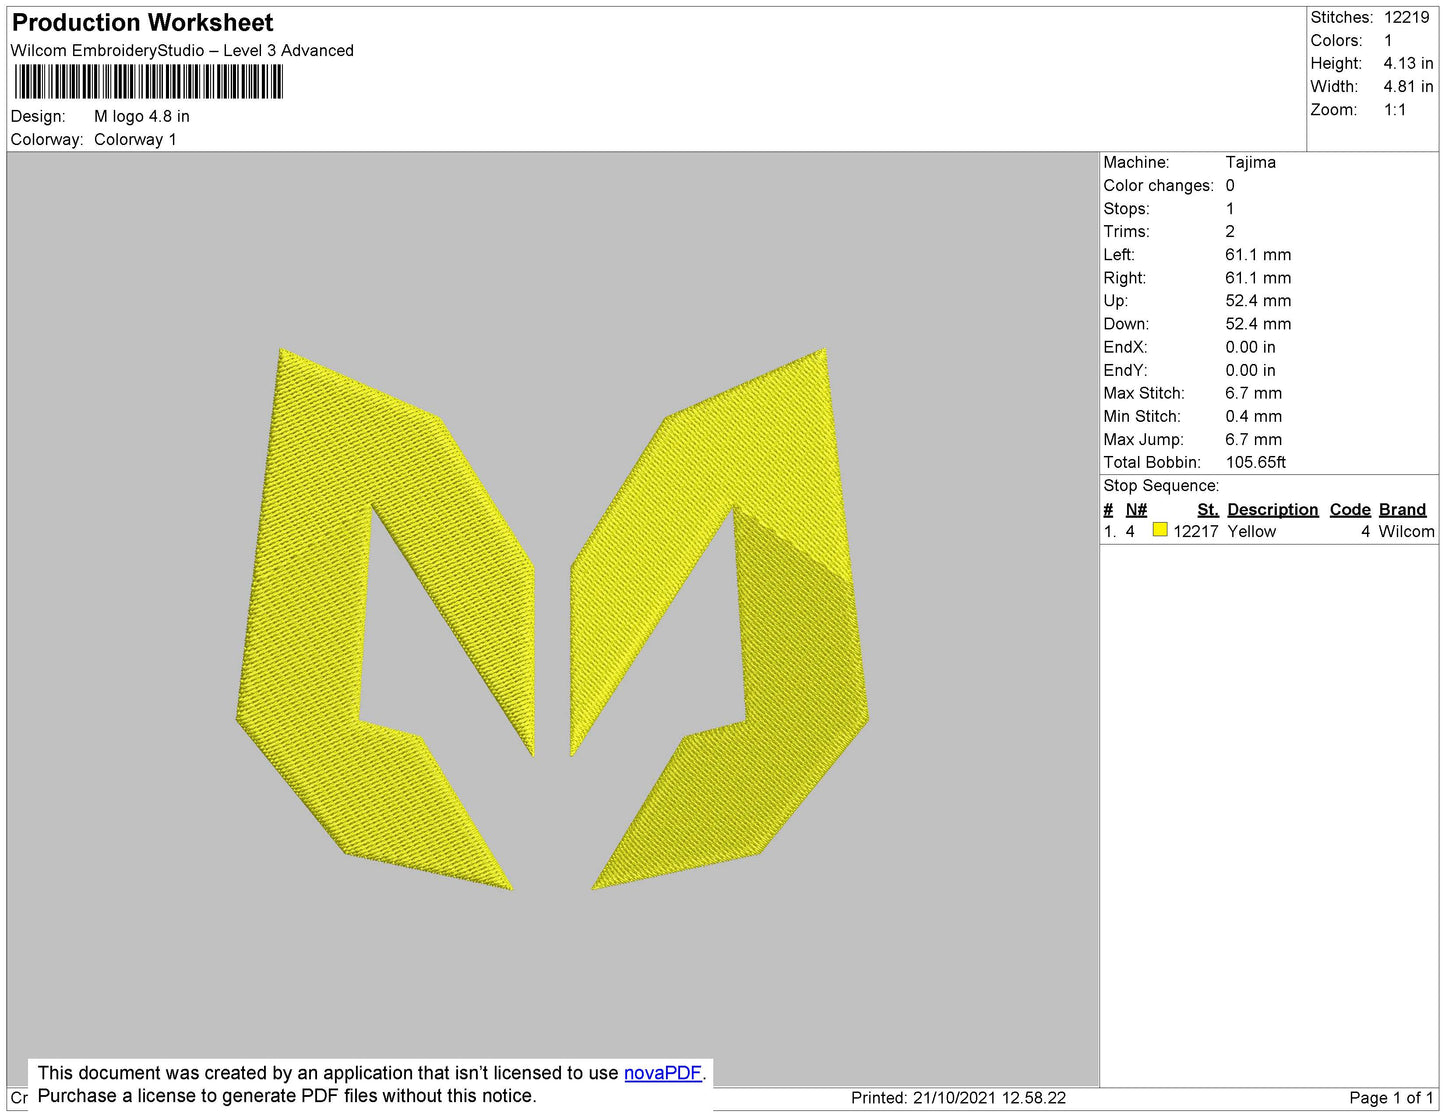Click the 'Wilcom' brand cell

click(x=1406, y=531)
